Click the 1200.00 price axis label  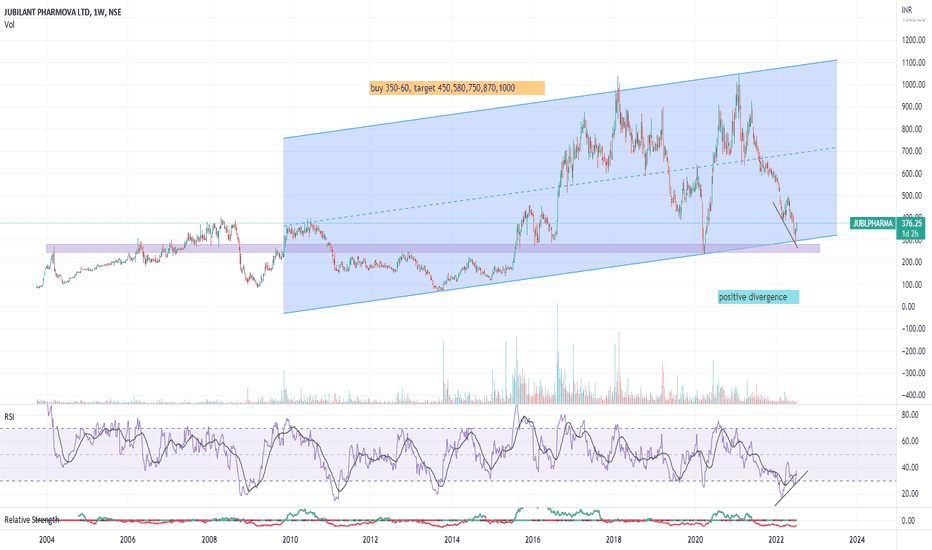914,40
